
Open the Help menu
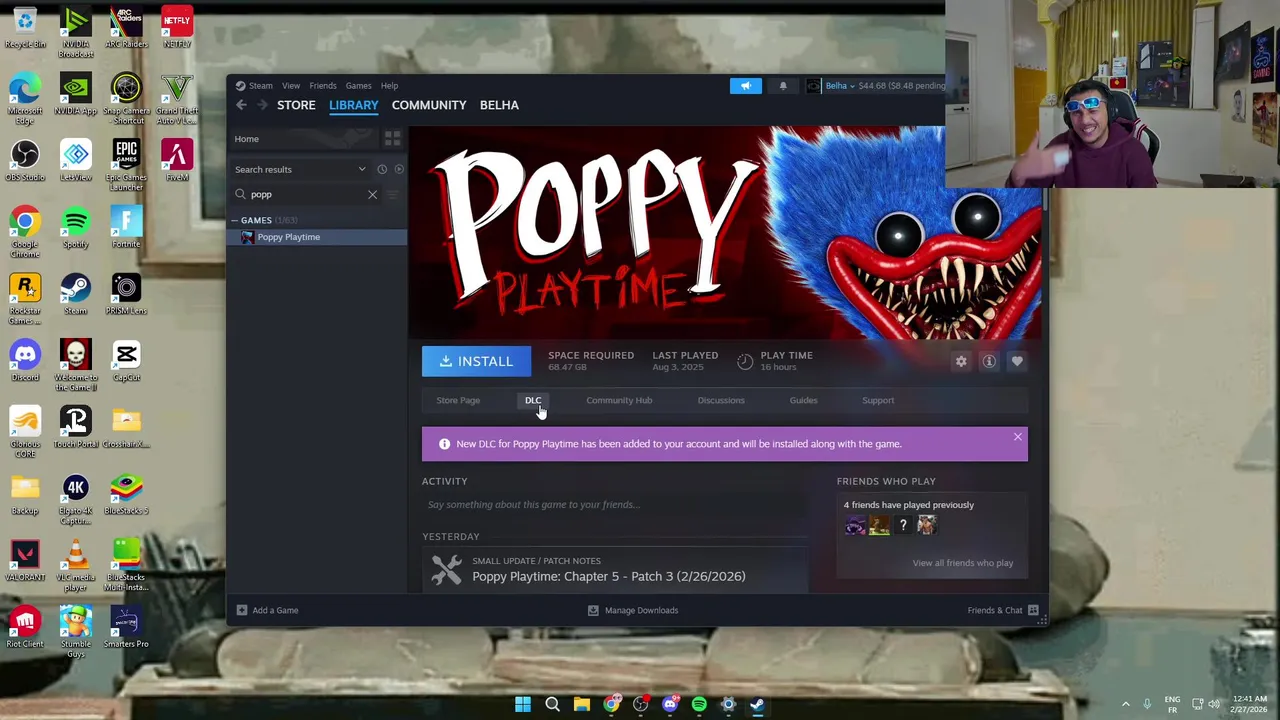(x=389, y=86)
